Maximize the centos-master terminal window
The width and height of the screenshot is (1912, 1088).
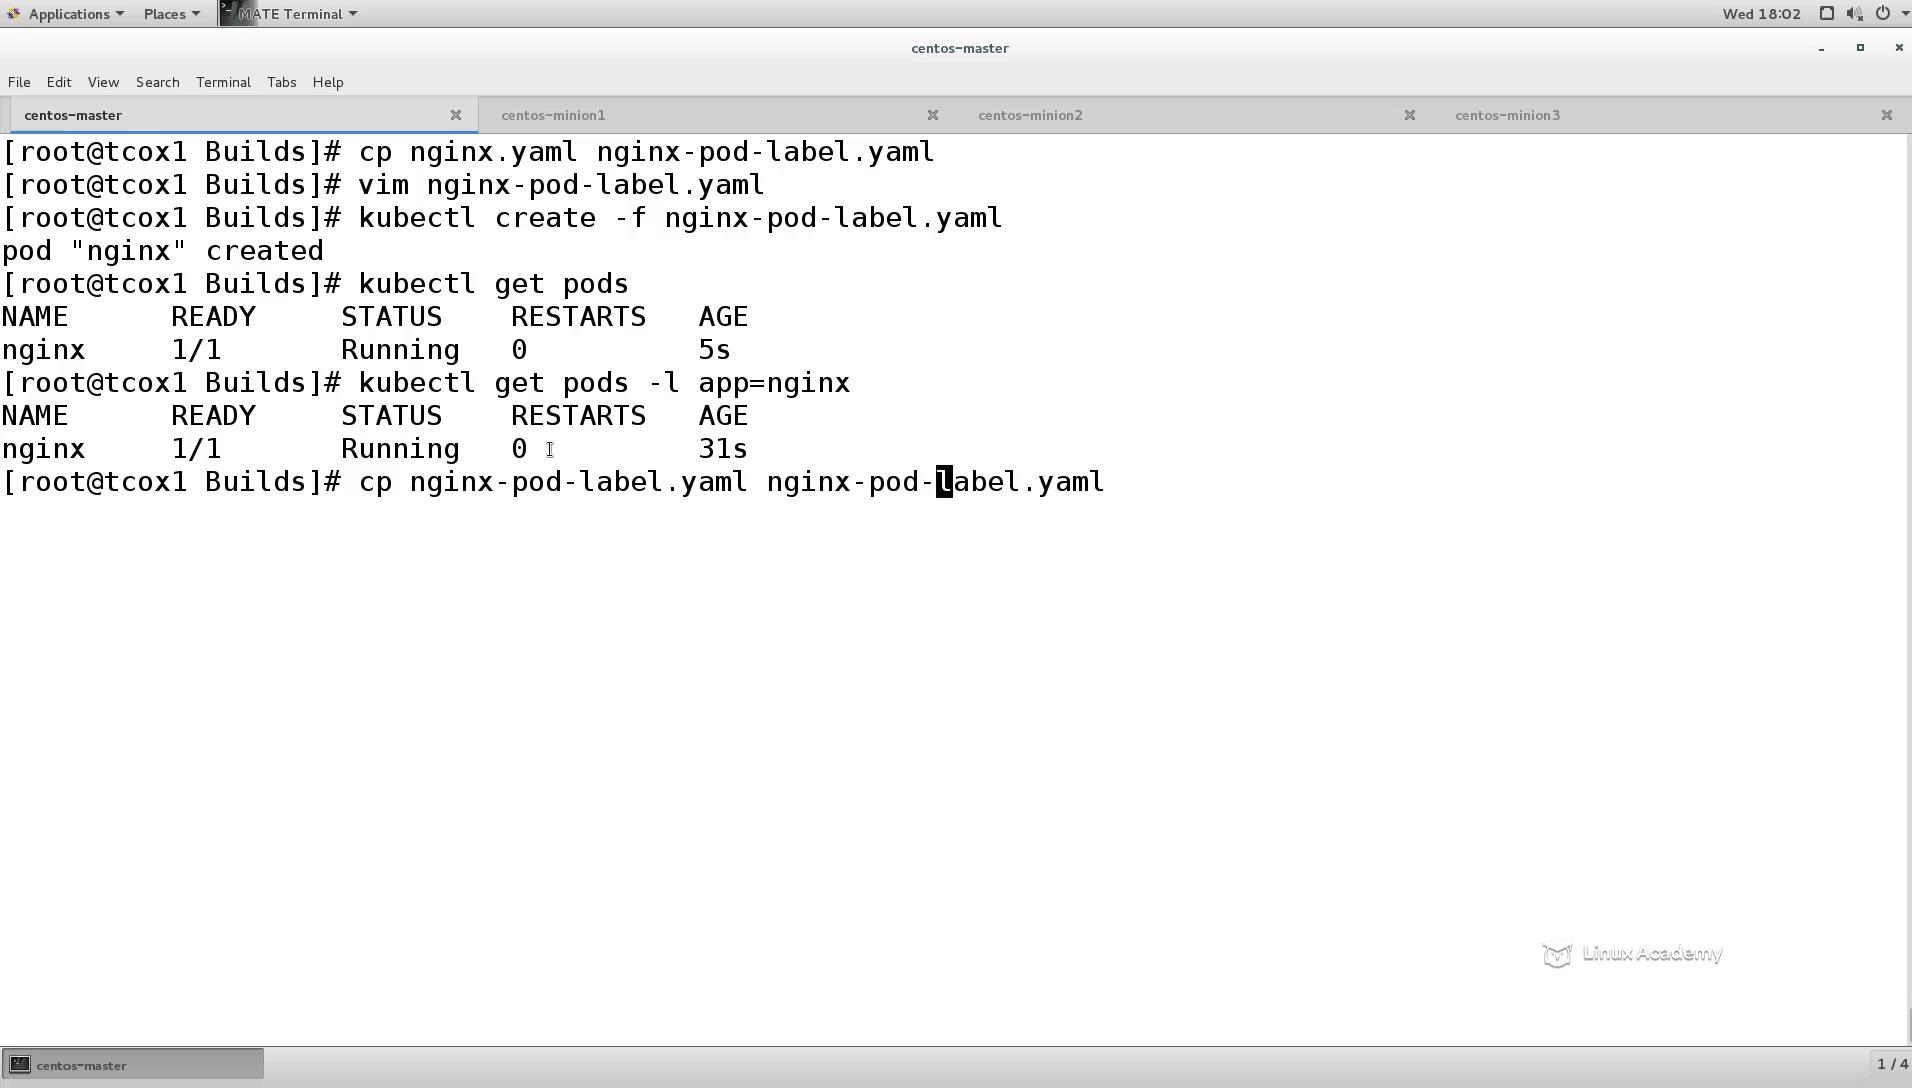(1860, 48)
